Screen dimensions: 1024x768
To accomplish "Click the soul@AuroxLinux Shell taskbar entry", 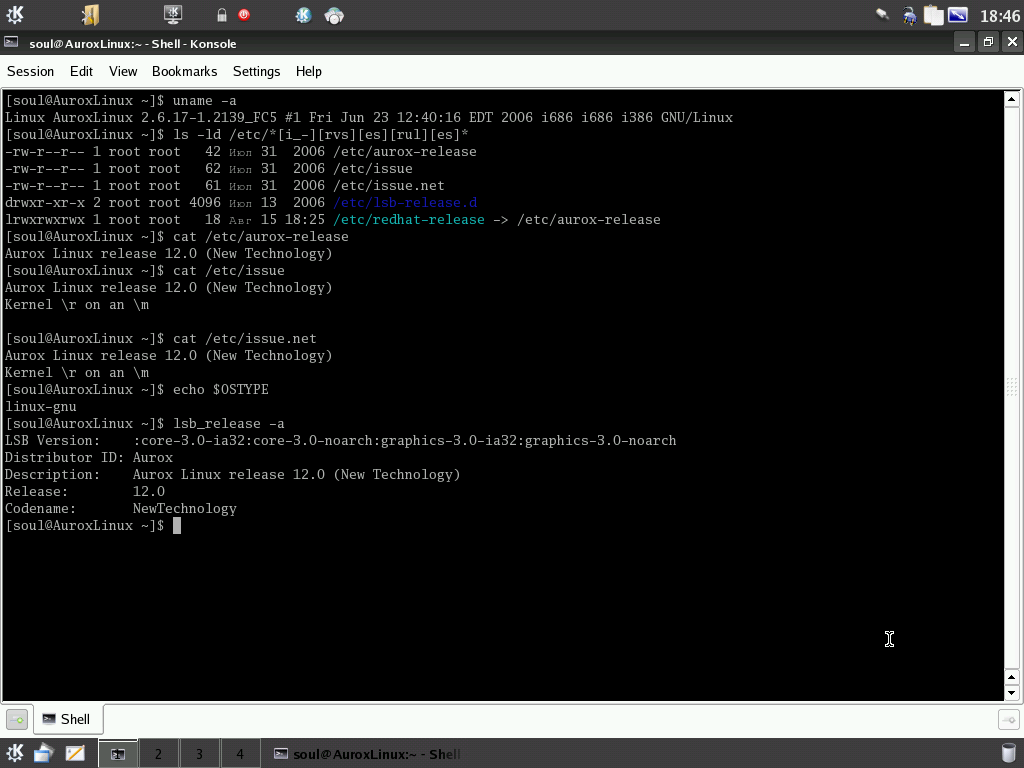I will pos(366,754).
